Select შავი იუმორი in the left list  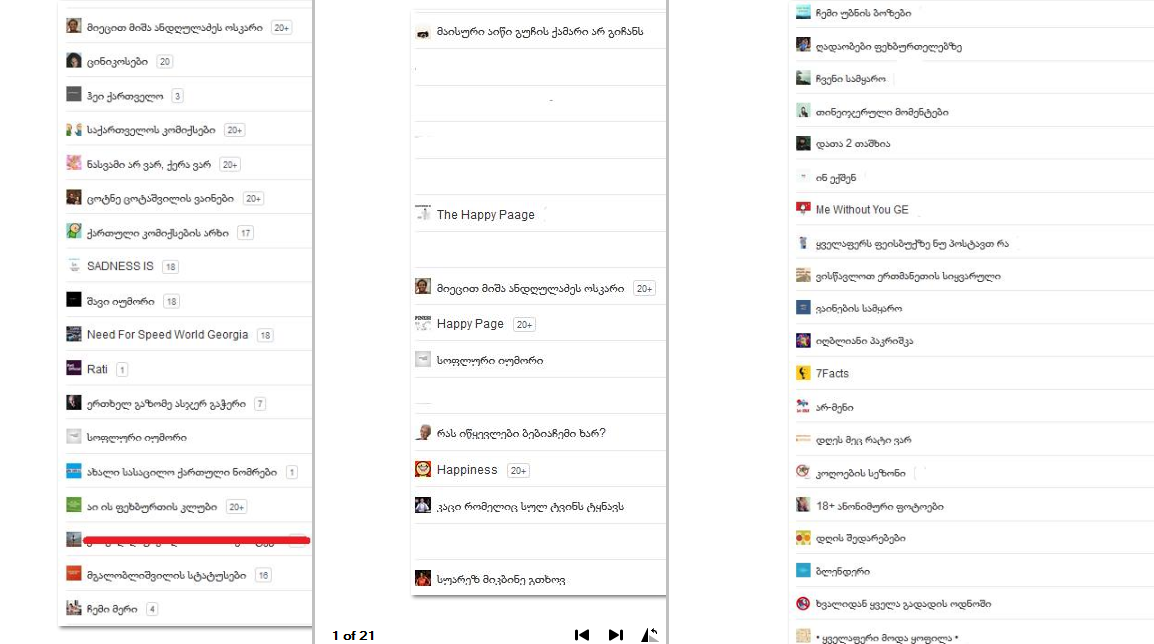pyautogui.click(x=121, y=301)
